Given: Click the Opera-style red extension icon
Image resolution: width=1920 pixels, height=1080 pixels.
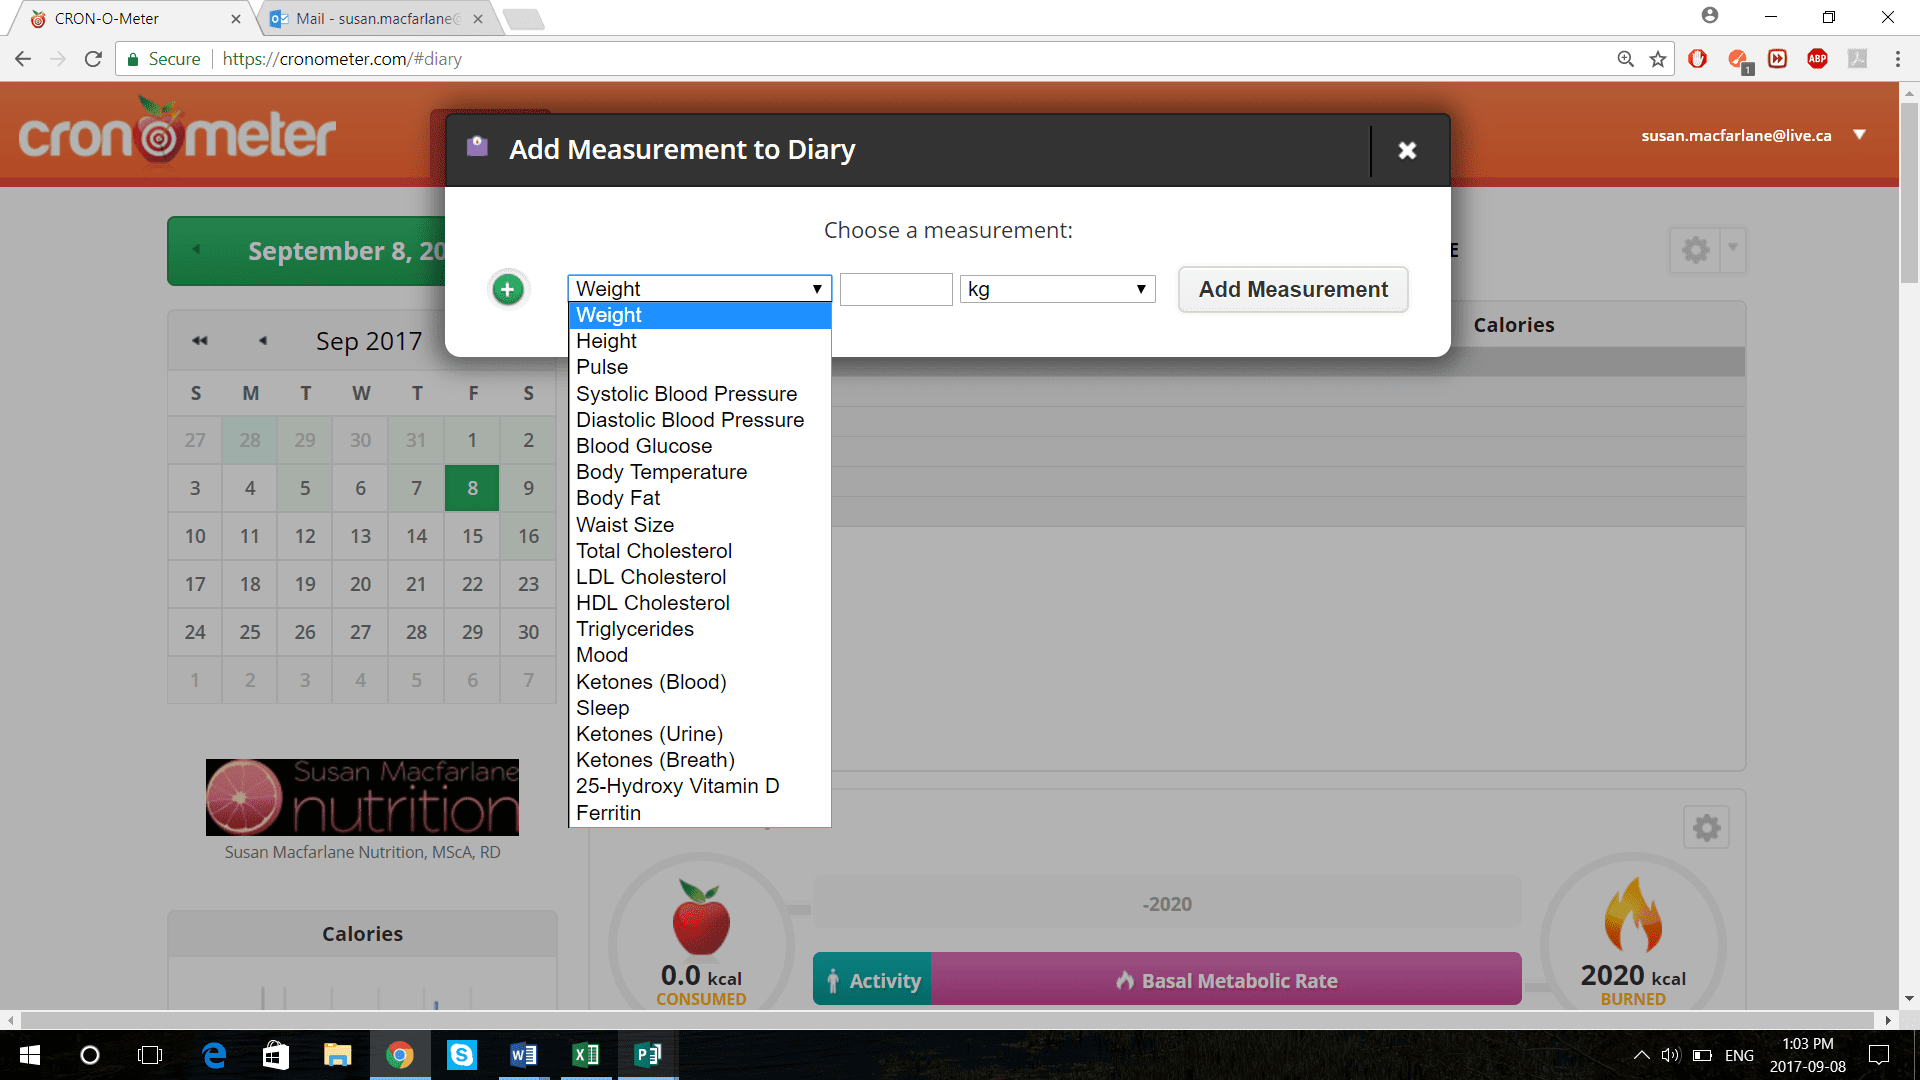Looking at the screenshot, I should 1698,59.
